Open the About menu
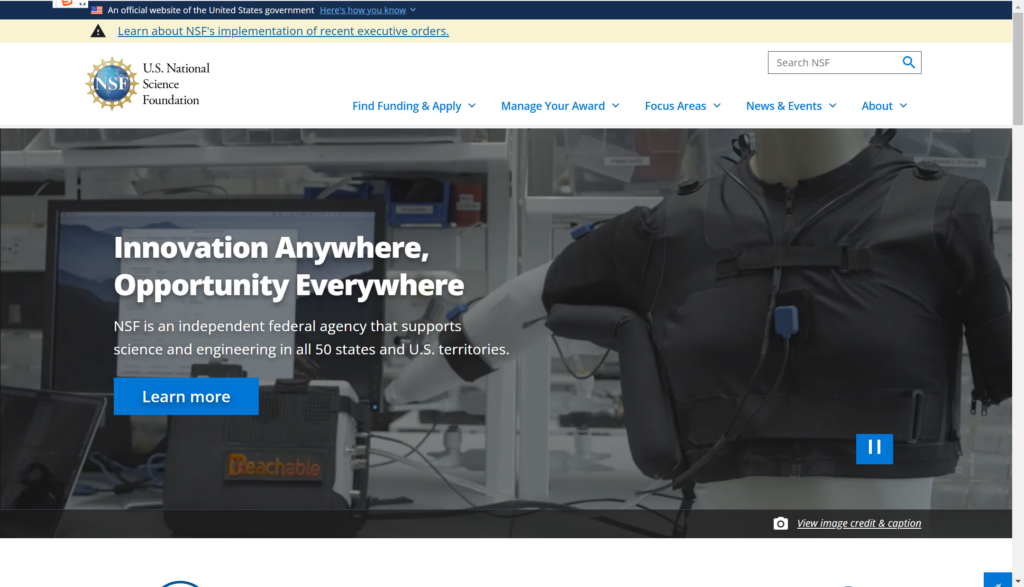1024x587 pixels. (x=884, y=106)
